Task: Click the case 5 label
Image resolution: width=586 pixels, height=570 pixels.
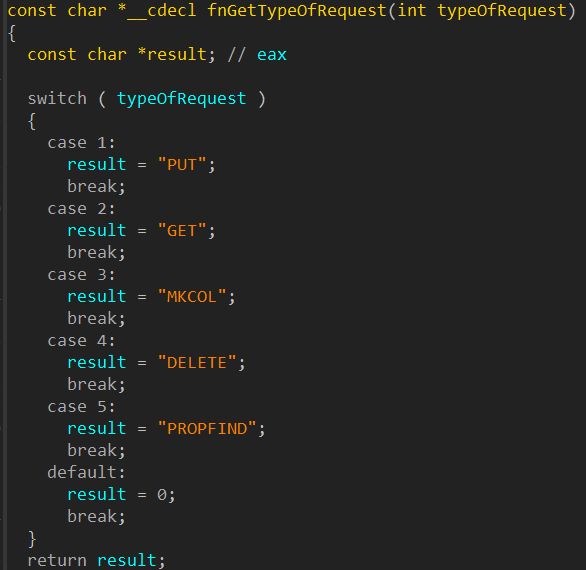Action: coord(81,407)
